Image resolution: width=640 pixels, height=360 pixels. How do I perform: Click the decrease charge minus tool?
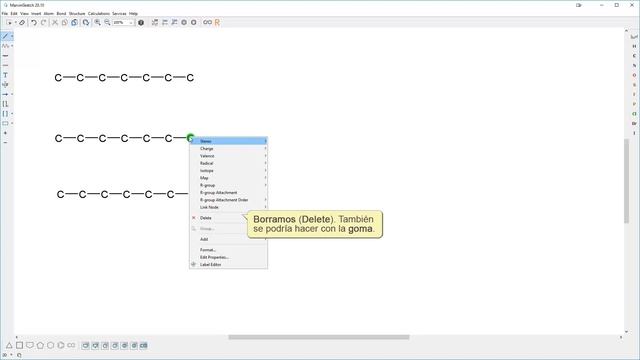5,143
